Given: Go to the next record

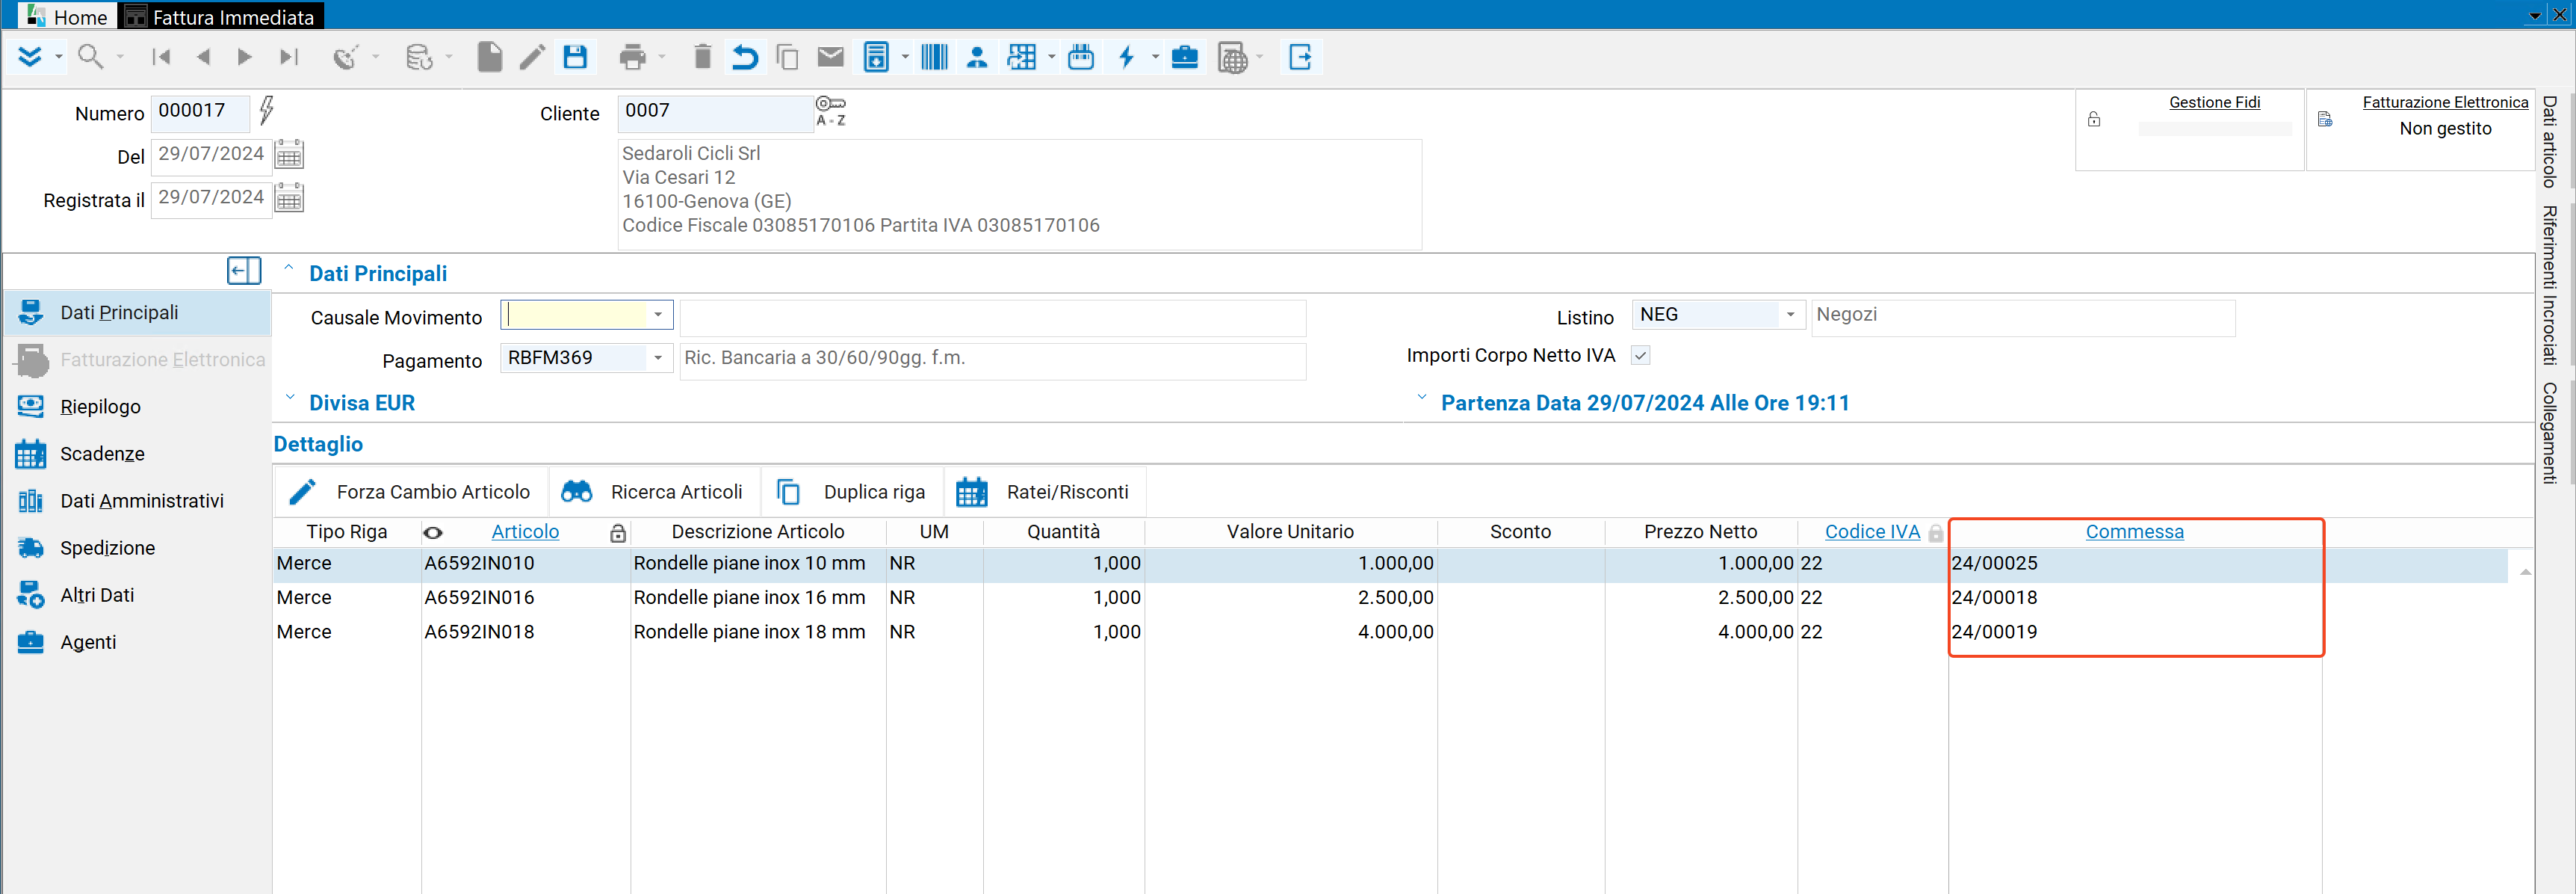Looking at the screenshot, I should point(245,57).
